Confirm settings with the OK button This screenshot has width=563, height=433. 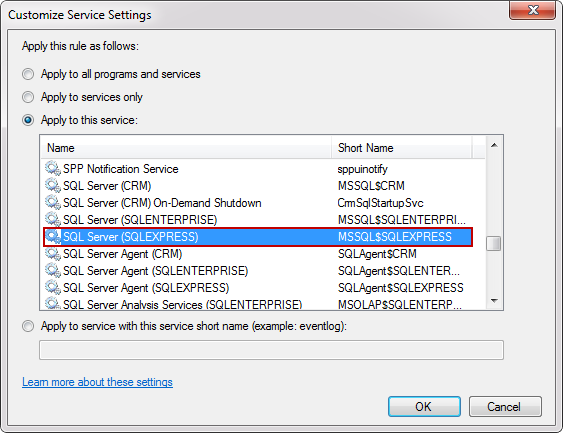tap(424, 406)
